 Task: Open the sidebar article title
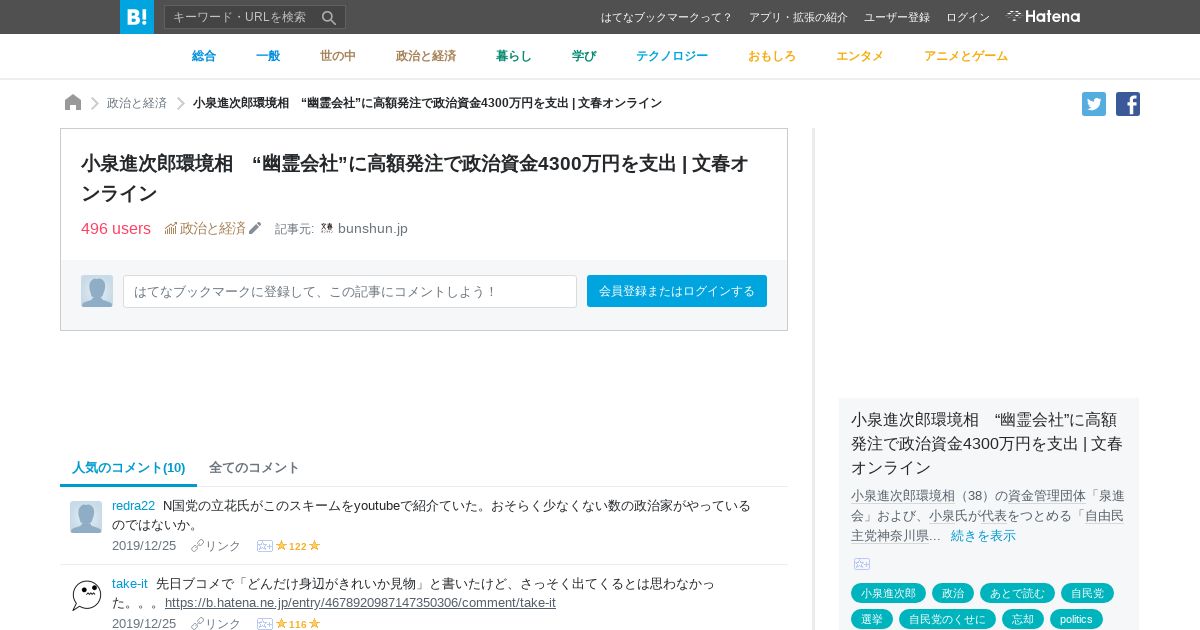point(988,443)
